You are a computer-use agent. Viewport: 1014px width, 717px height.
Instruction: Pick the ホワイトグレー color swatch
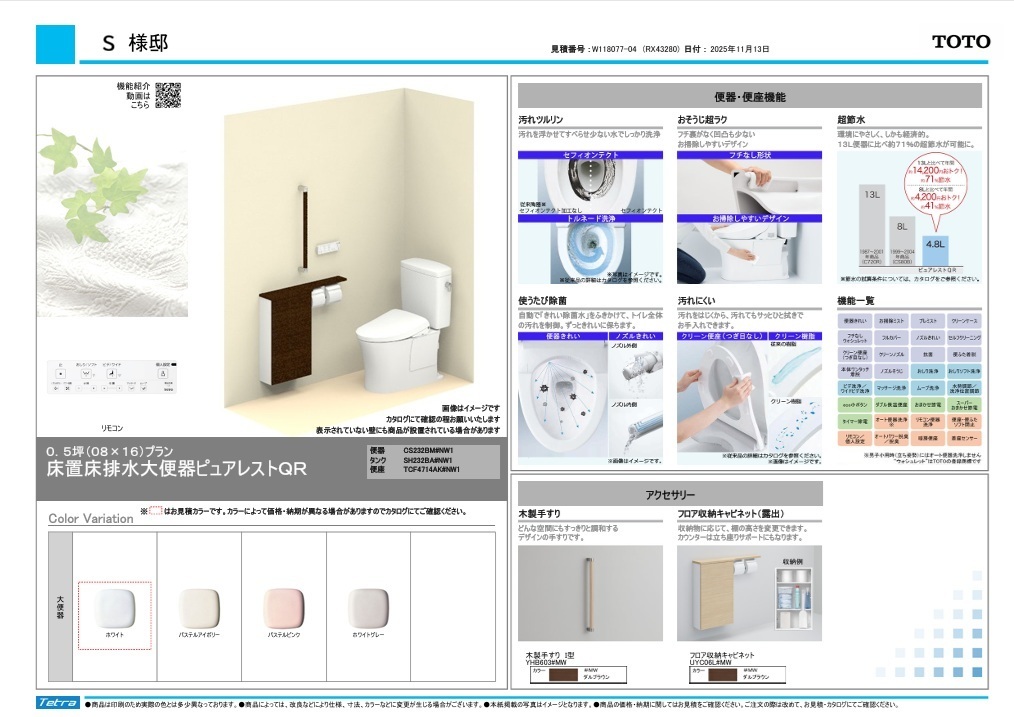(x=368, y=607)
